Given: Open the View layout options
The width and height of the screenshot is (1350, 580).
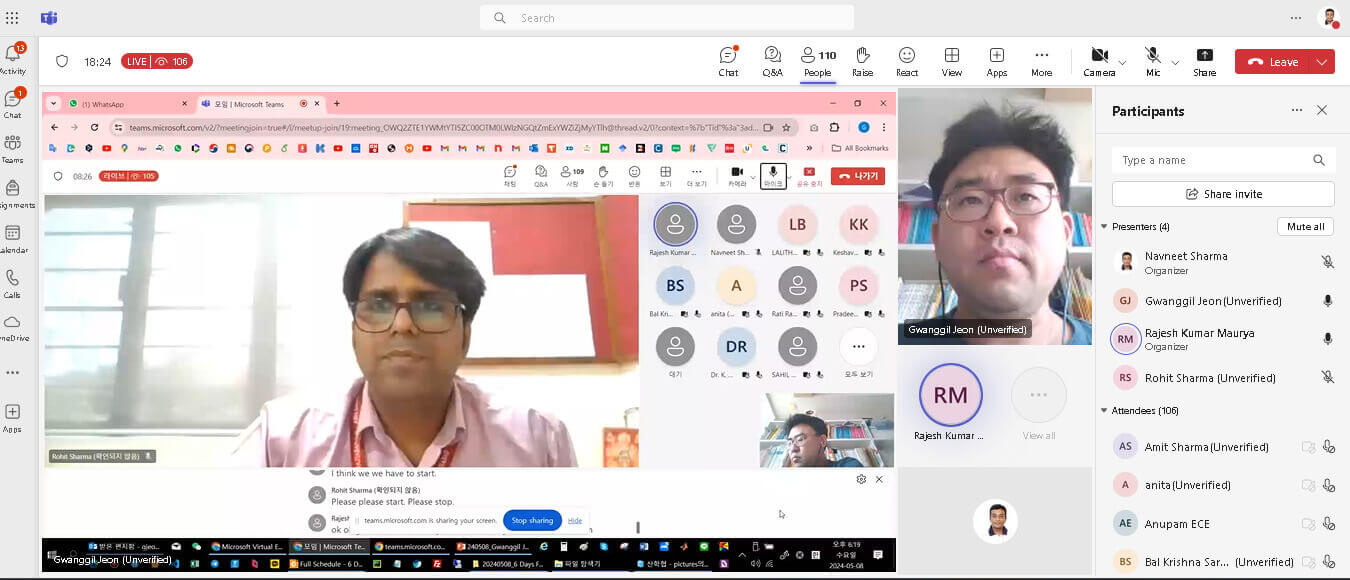Looking at the screenshot, I should (952, 60).
